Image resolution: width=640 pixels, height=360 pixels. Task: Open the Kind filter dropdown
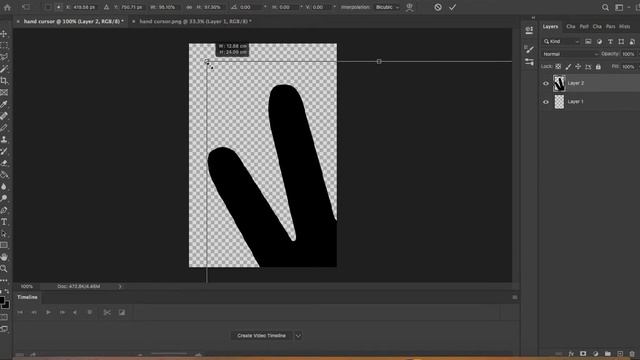(x=561, y=42)
